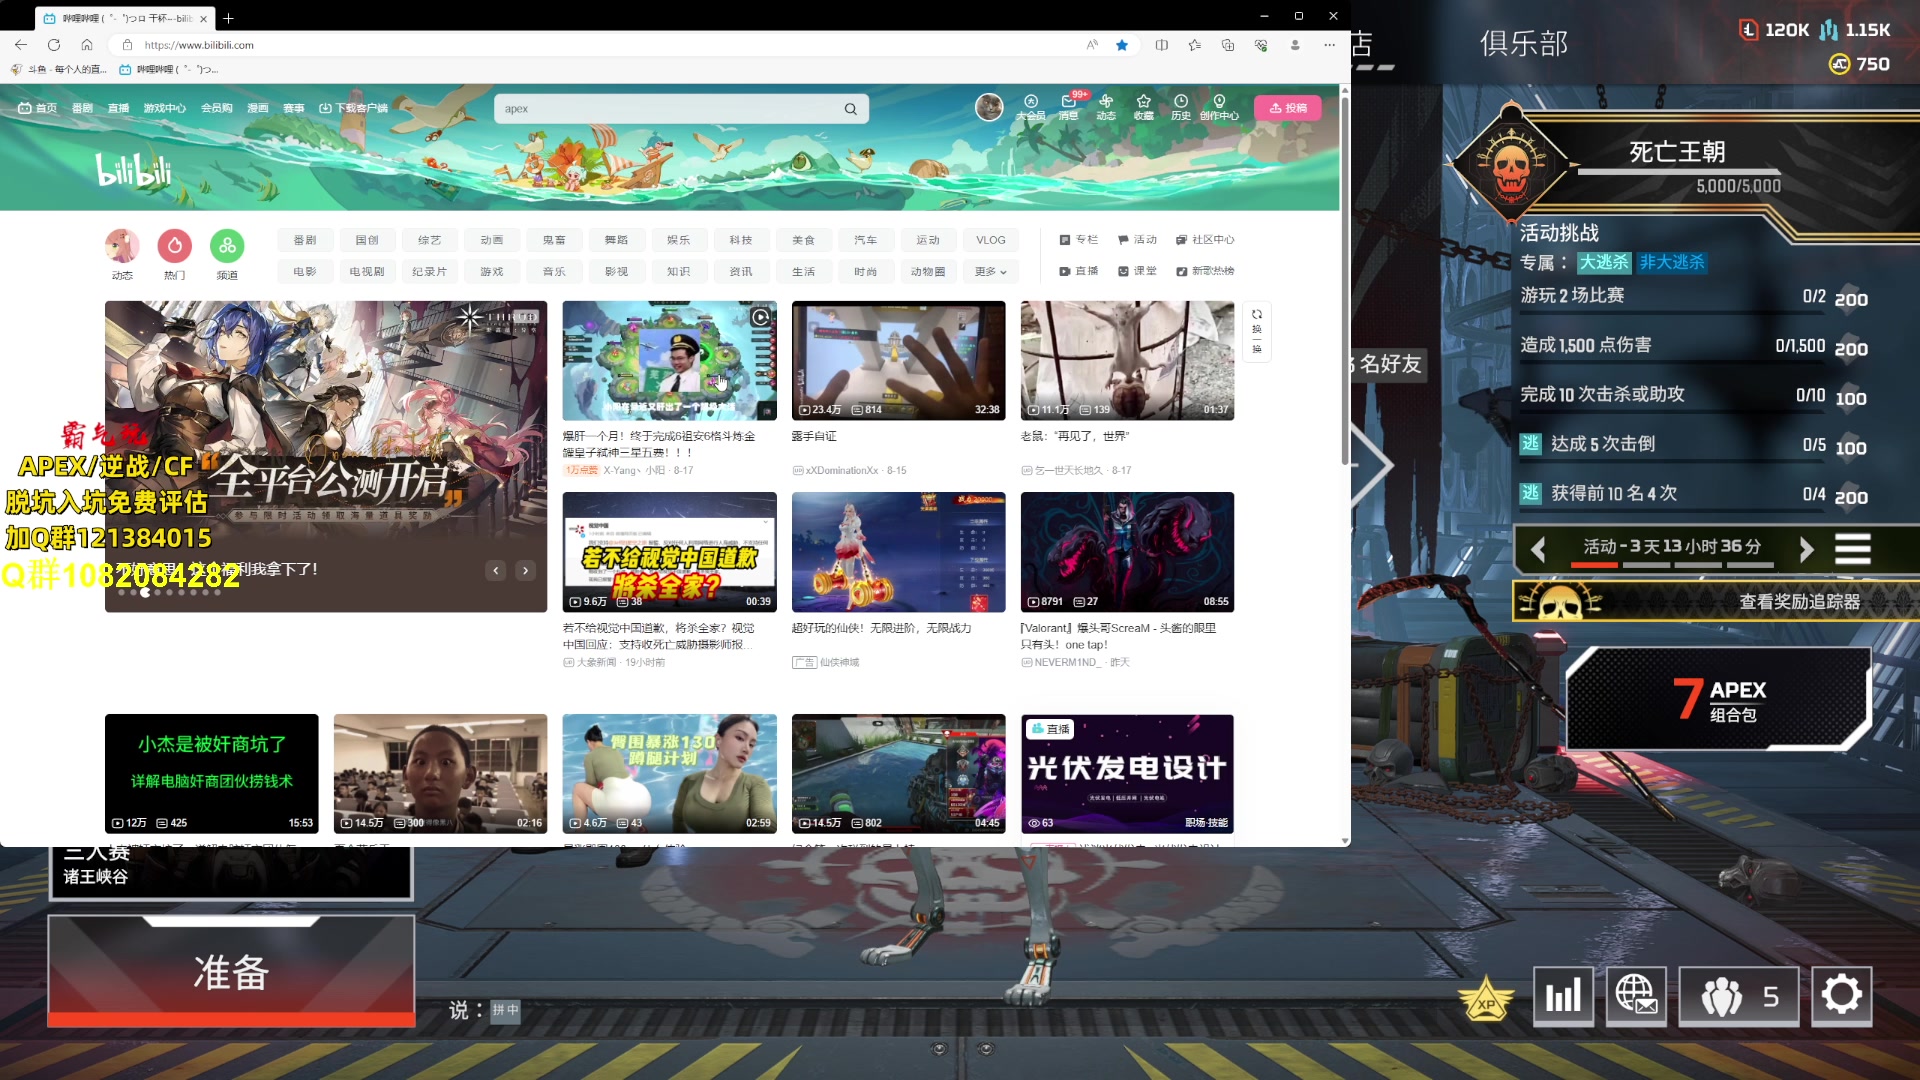This screenshot has height=1080, width=1920.
Task: Click the pink-haired 动态 avatar icon
Action: pyautogui.click(x=122, y=246)
